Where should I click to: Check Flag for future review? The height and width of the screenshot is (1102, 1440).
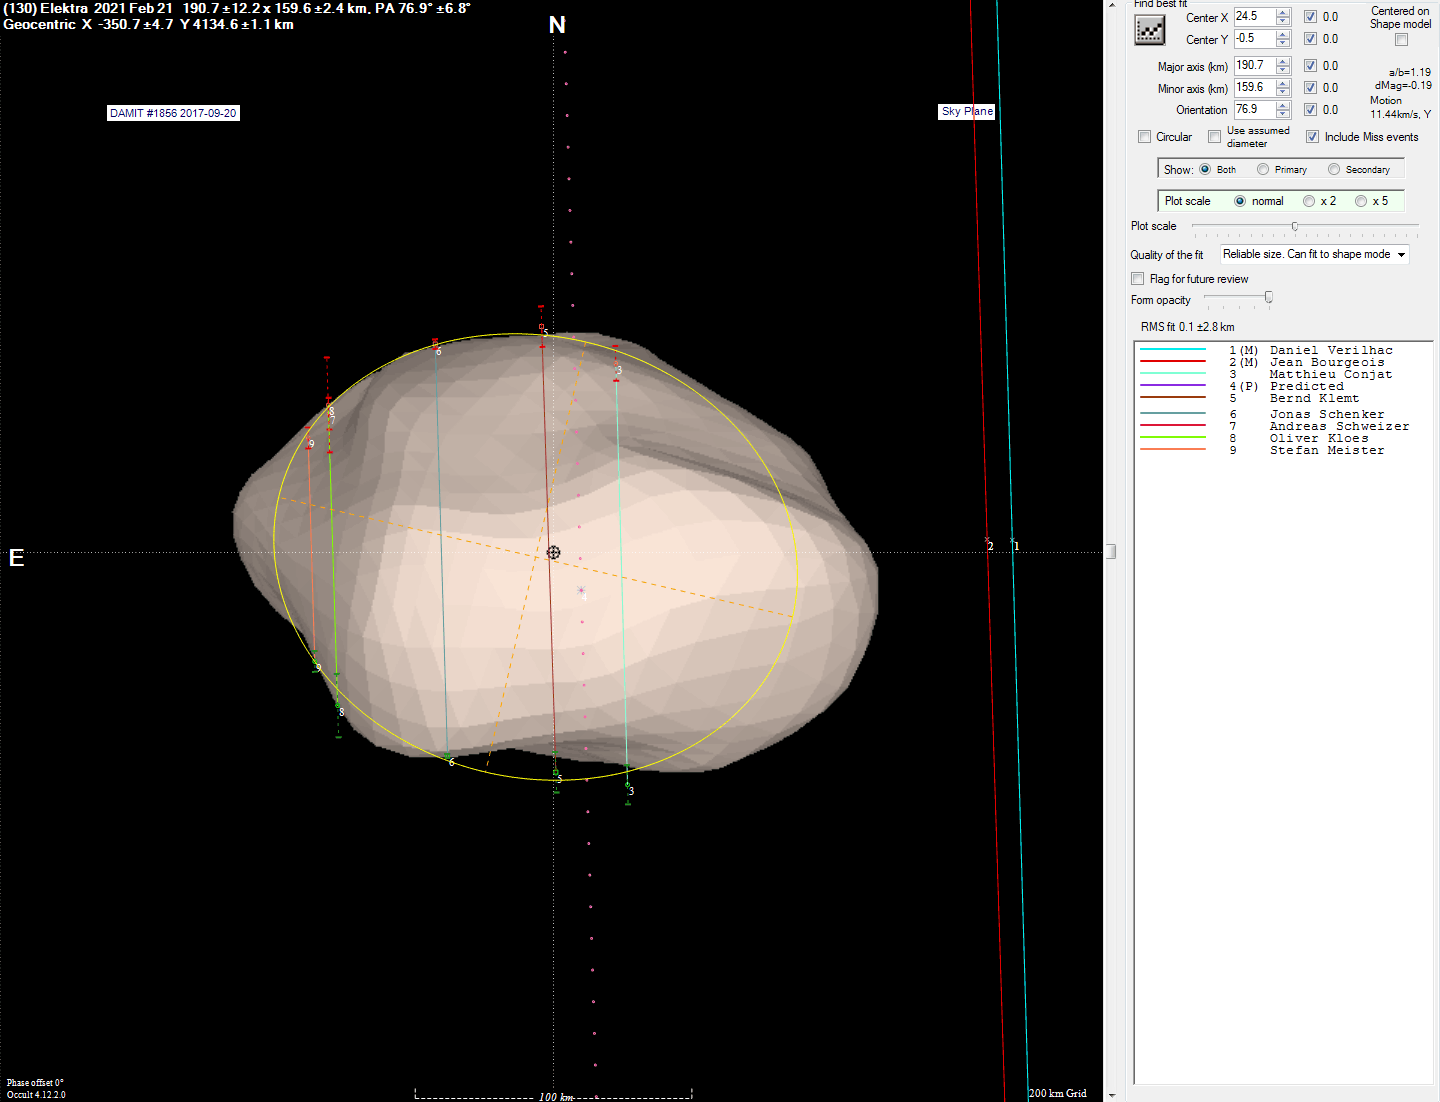tap(1137, 279)
